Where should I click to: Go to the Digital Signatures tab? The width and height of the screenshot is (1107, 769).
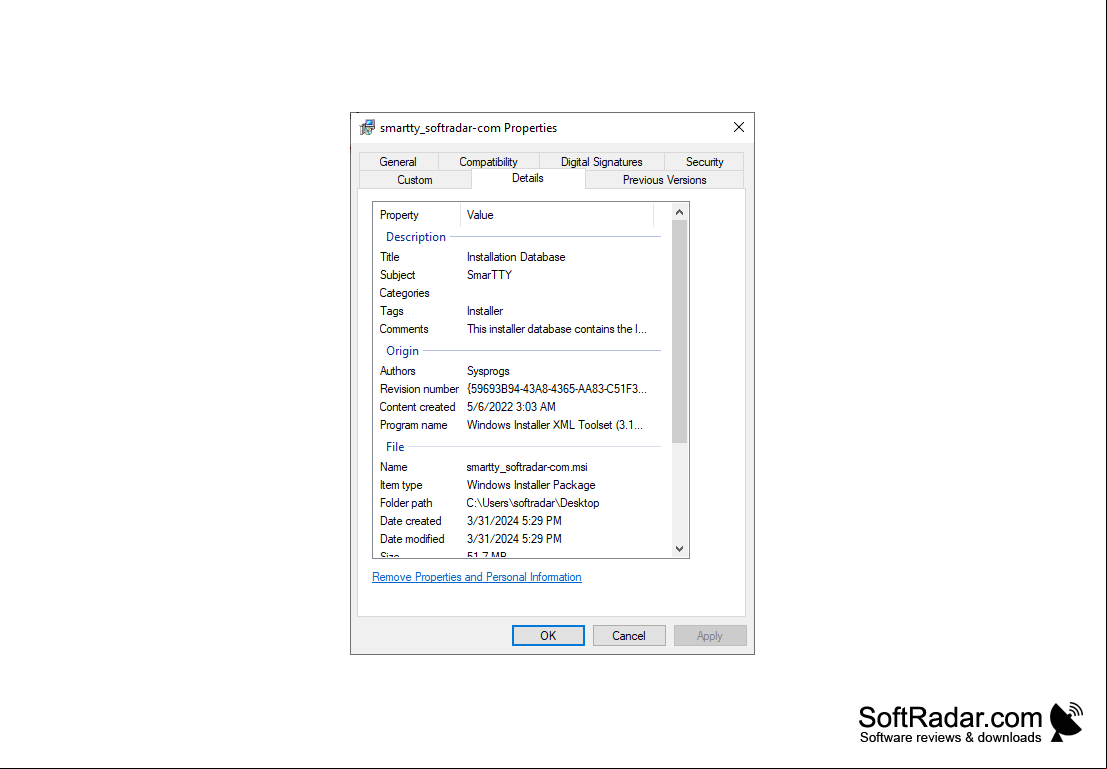(602, 162)
